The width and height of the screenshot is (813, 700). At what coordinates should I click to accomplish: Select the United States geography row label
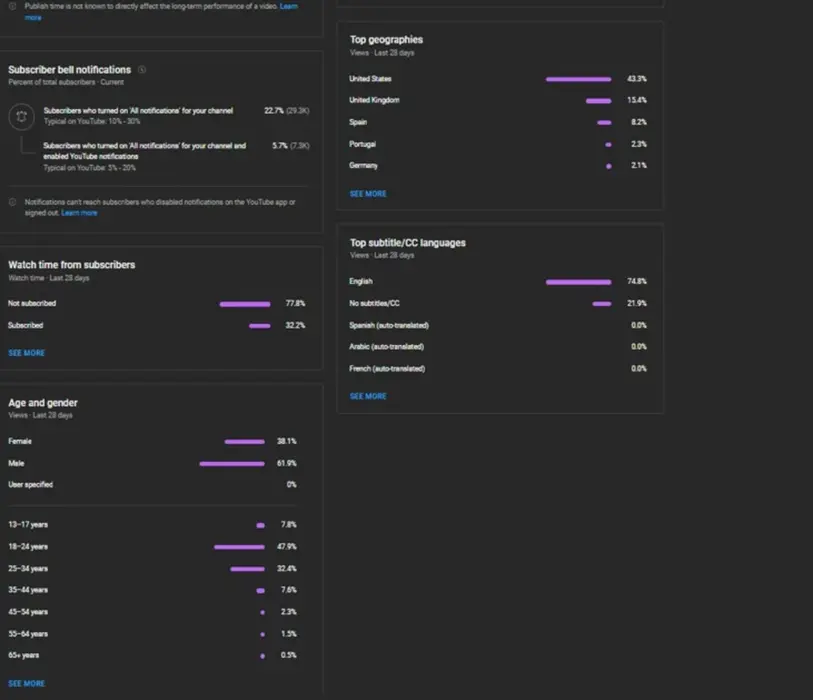(370, 79)
